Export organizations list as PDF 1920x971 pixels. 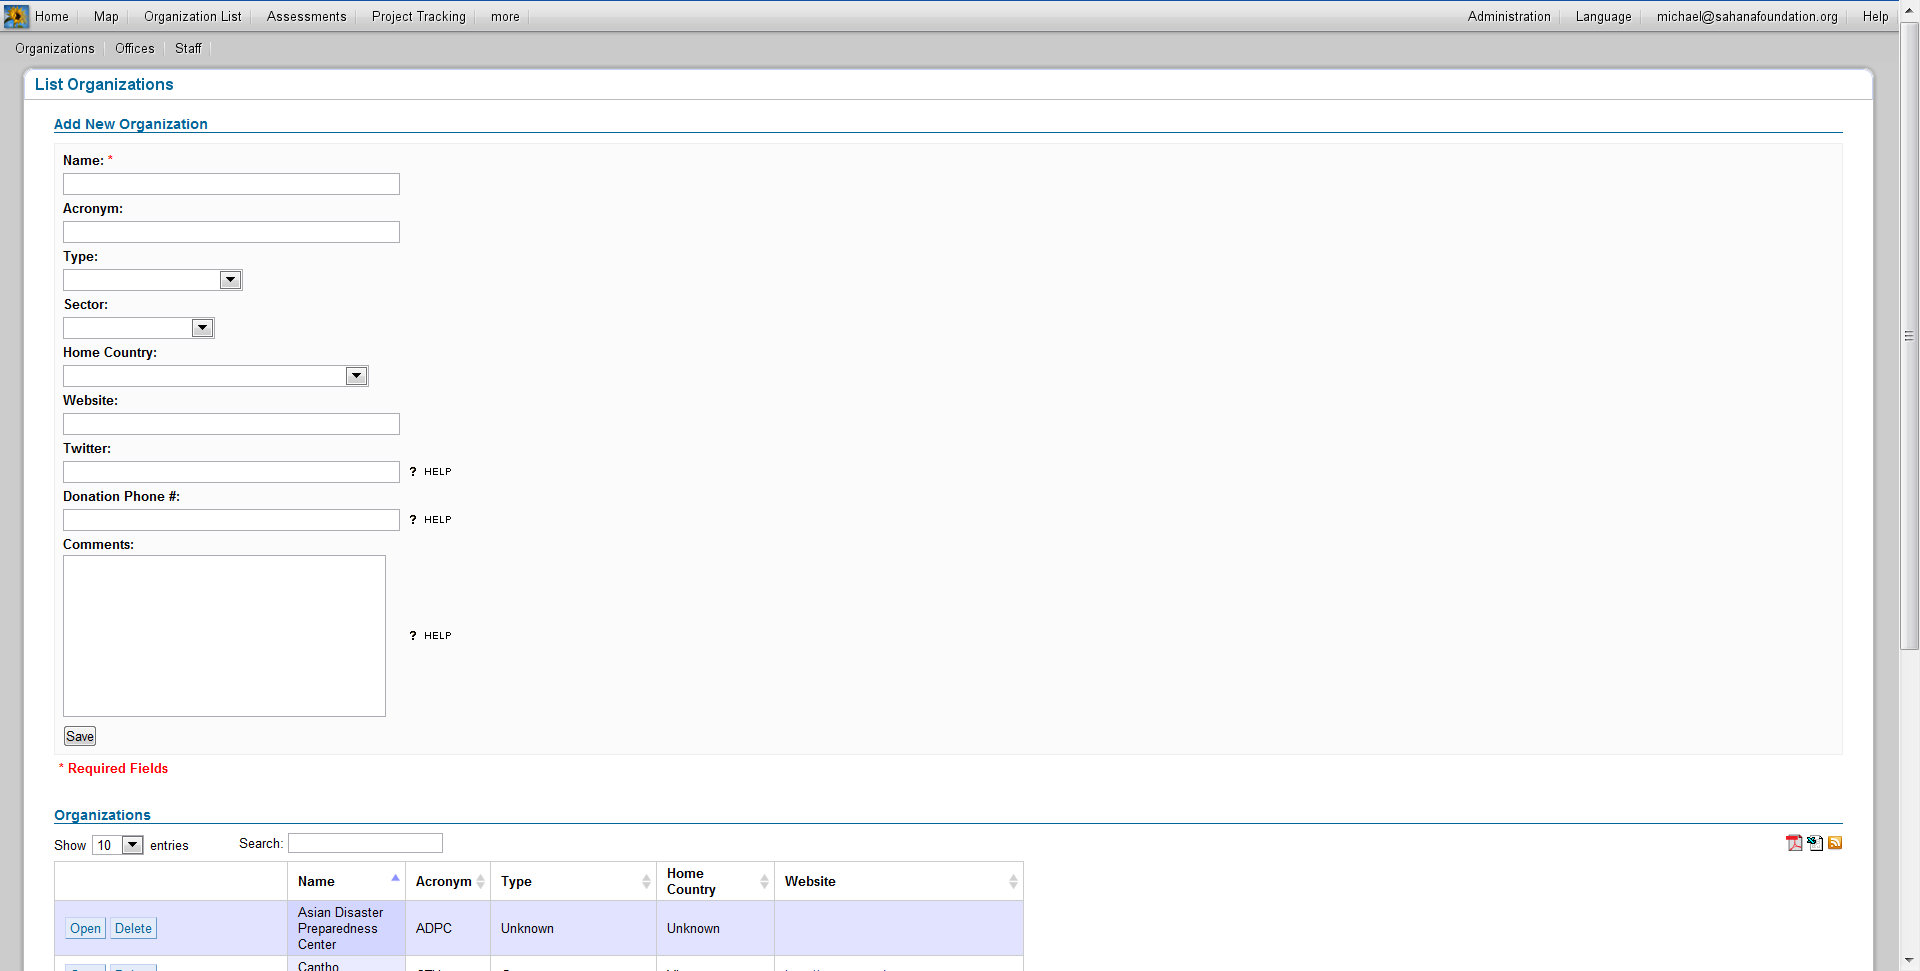pos(1794,843)
